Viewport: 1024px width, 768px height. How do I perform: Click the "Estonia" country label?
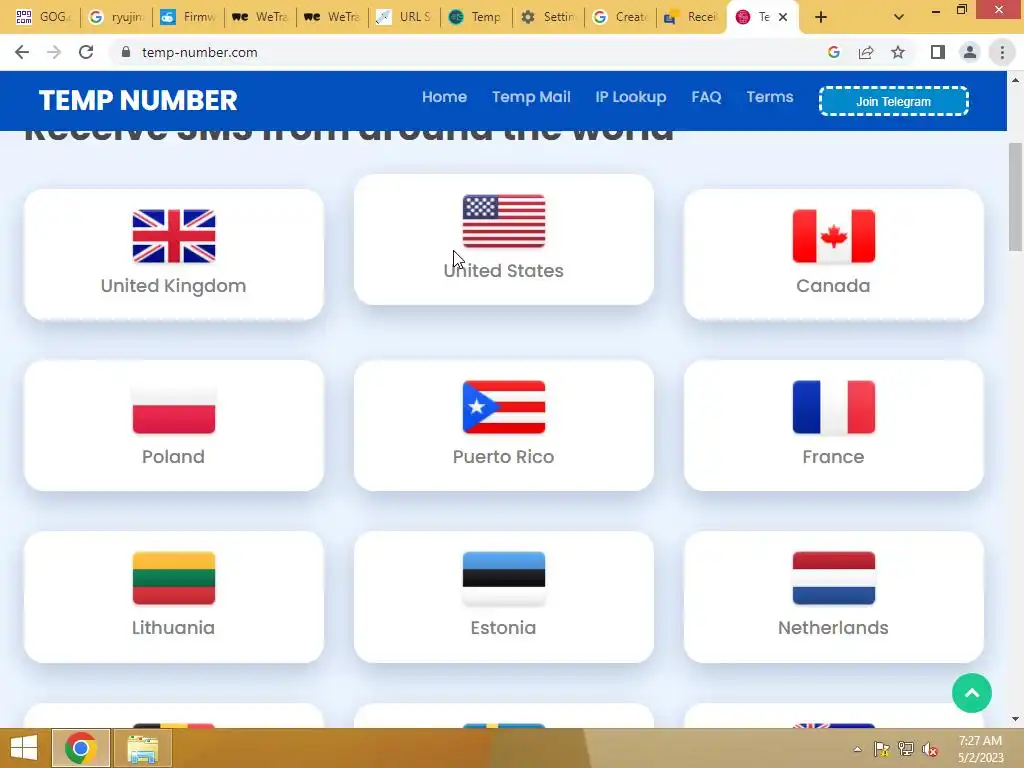point(504,628)
